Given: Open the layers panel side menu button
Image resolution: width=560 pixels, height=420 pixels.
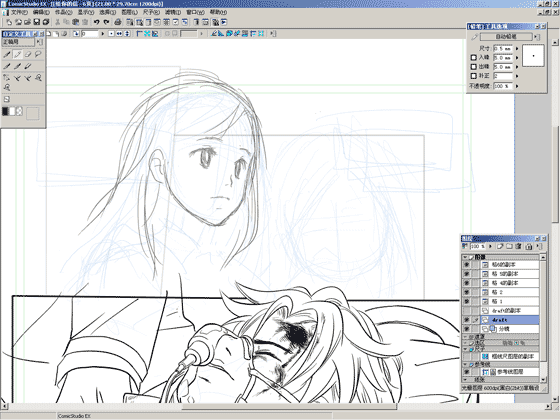Looking at the screenshot, I should [x=540, y=246].
